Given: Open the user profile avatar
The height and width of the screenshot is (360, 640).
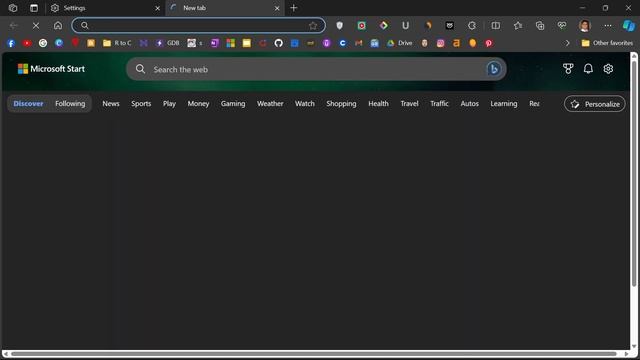Looking at the screenshot, I should tap(585, 26).
